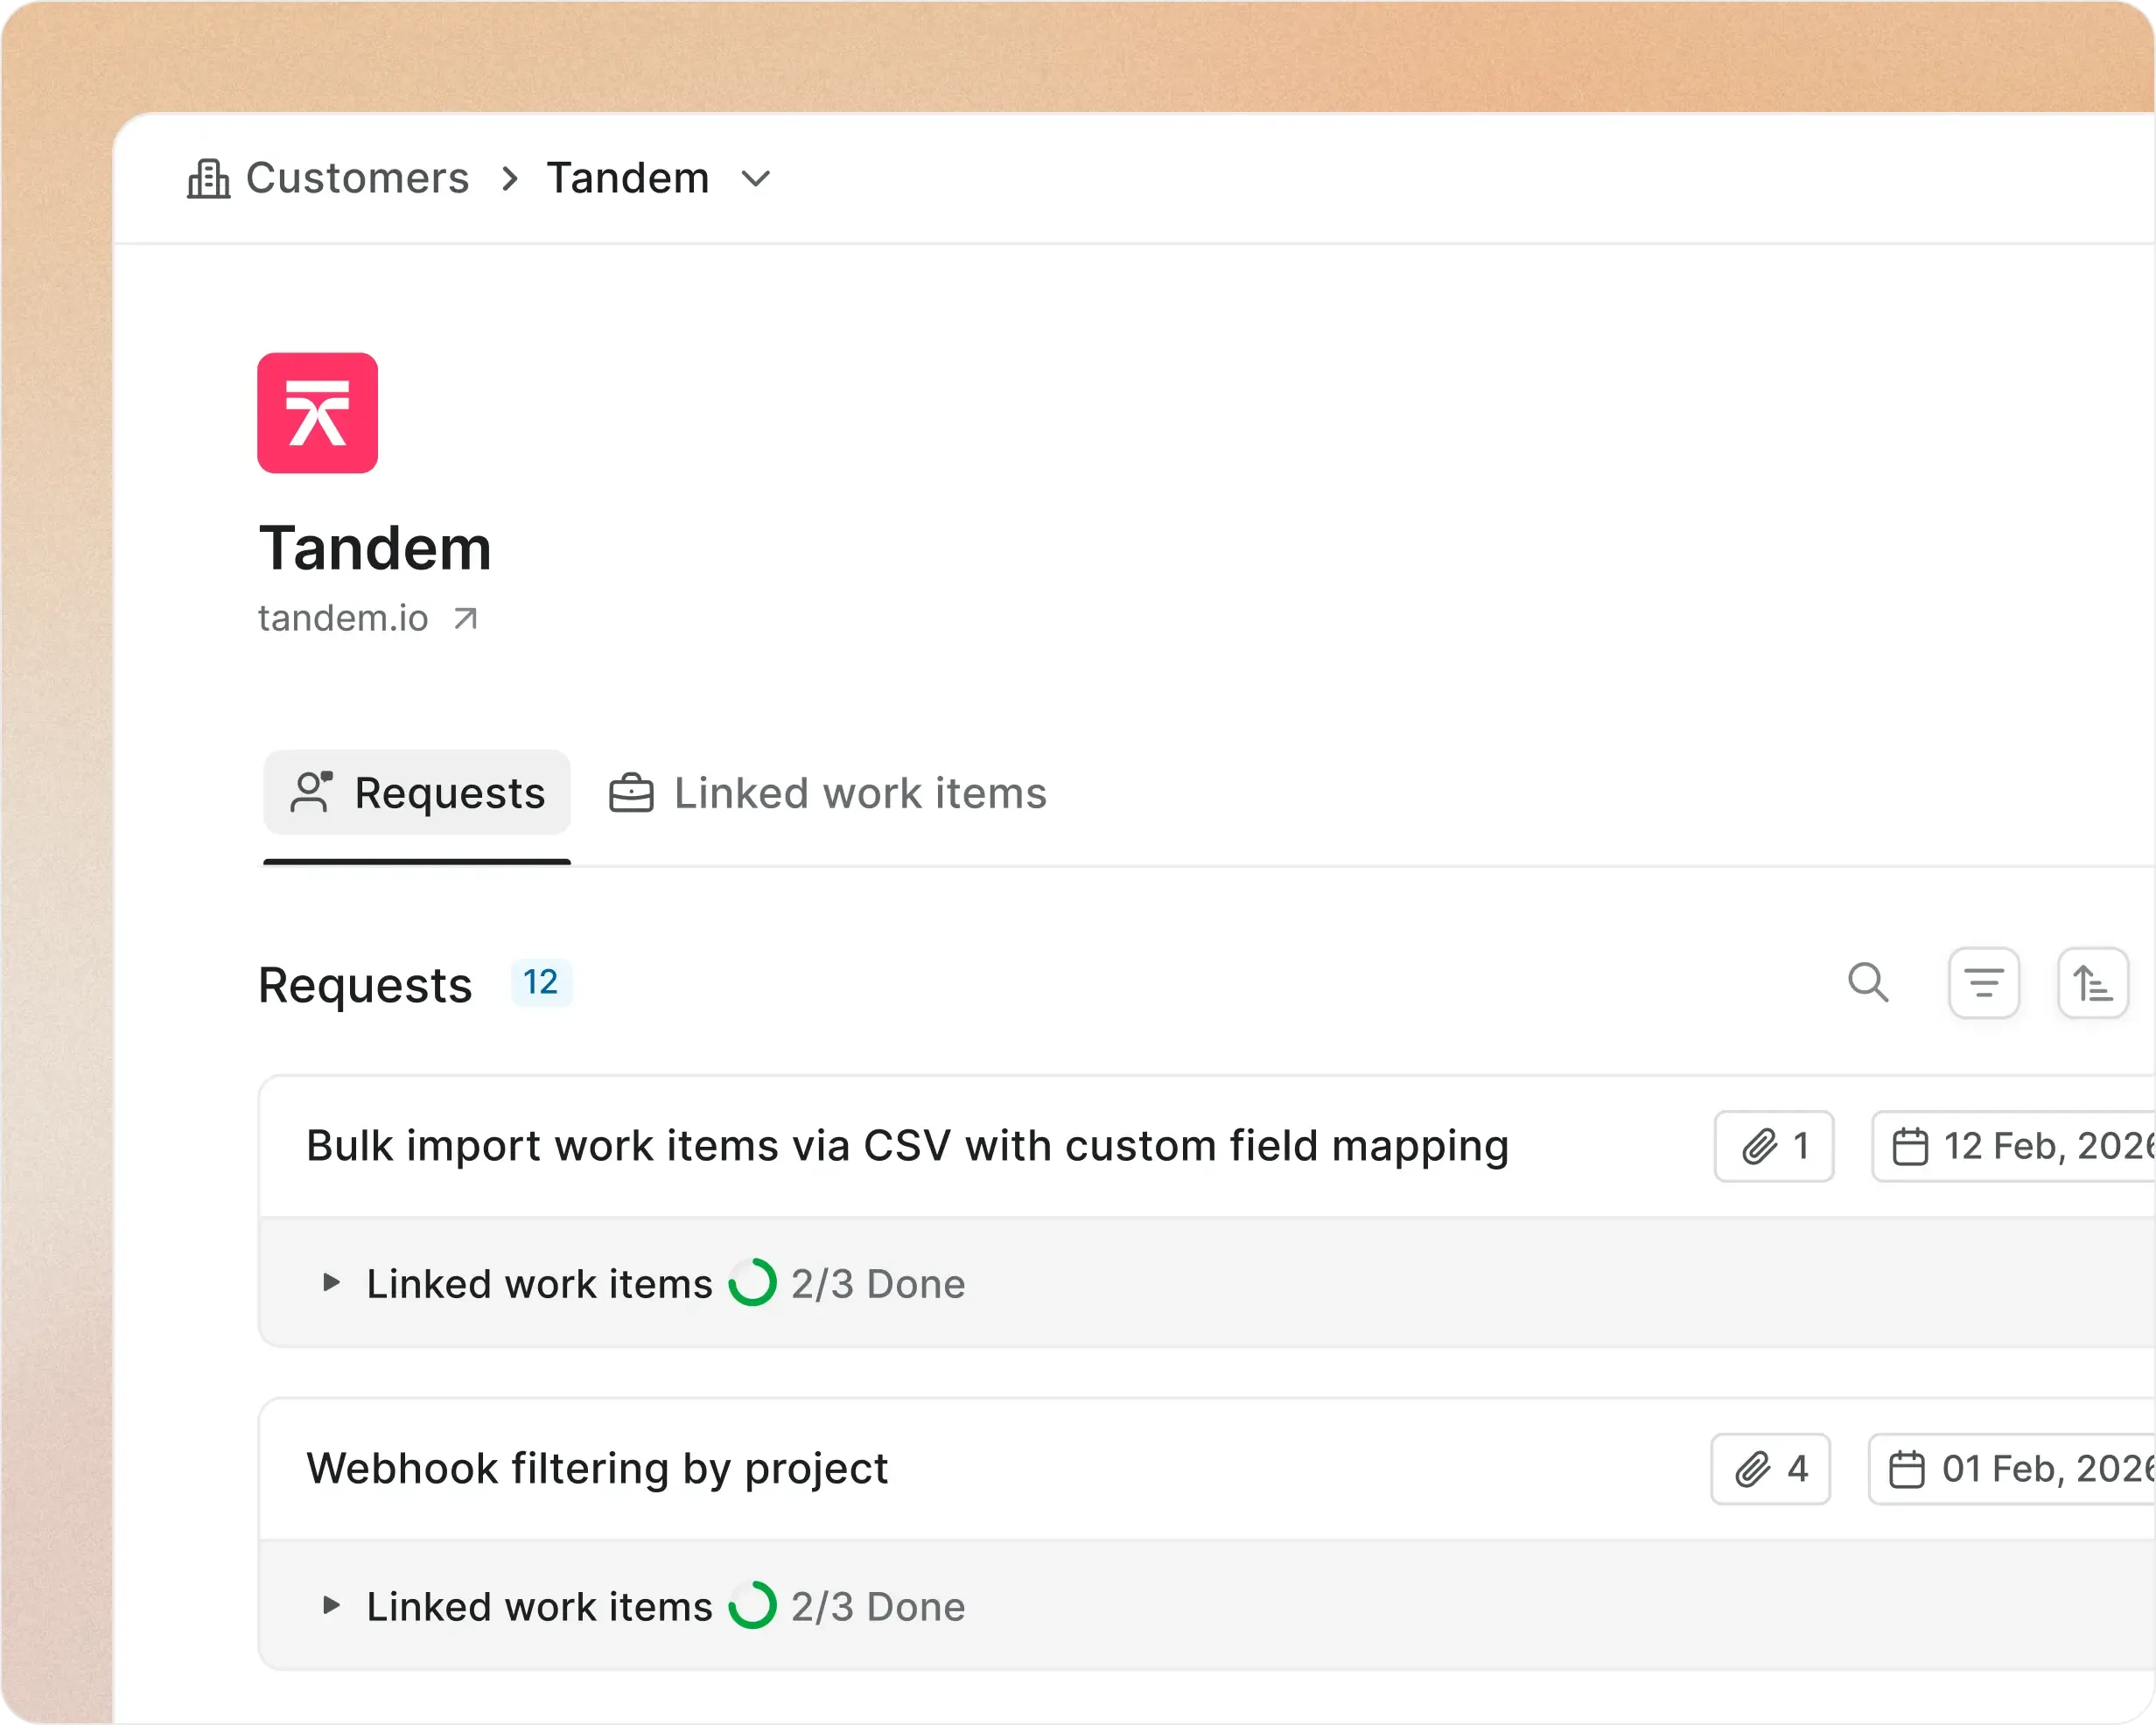Screen dimensions: 2156x1725
Task: Switch to the Linked work items tab
Action: pos(860,792)
